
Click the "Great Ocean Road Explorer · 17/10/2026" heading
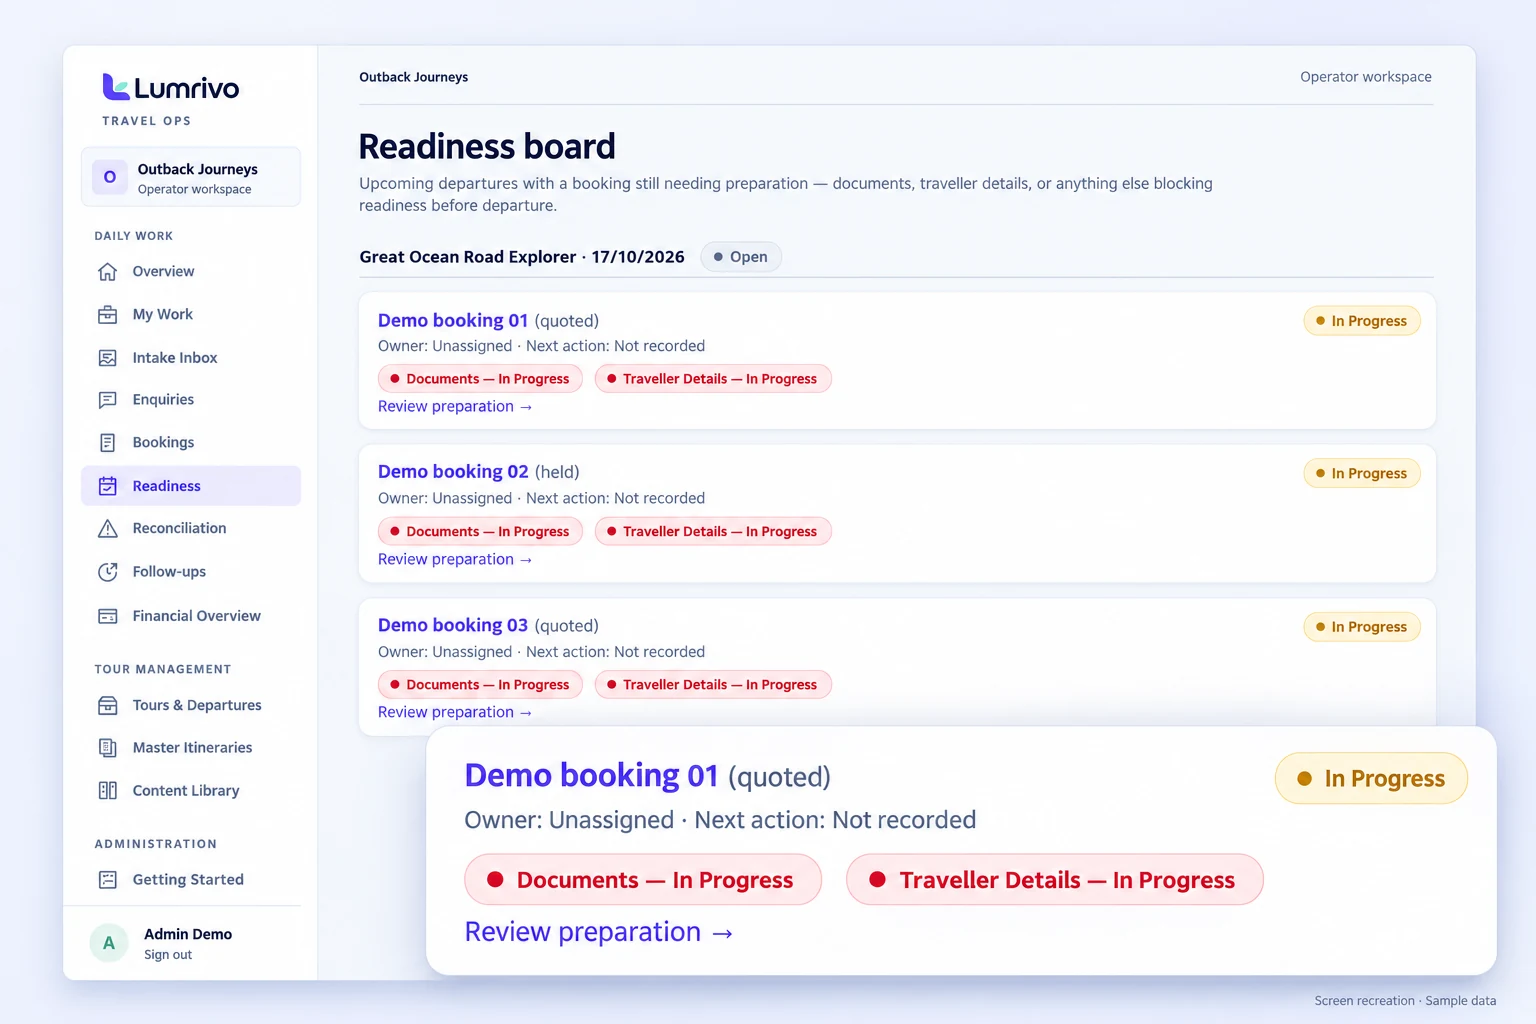[x=522, y=257]
